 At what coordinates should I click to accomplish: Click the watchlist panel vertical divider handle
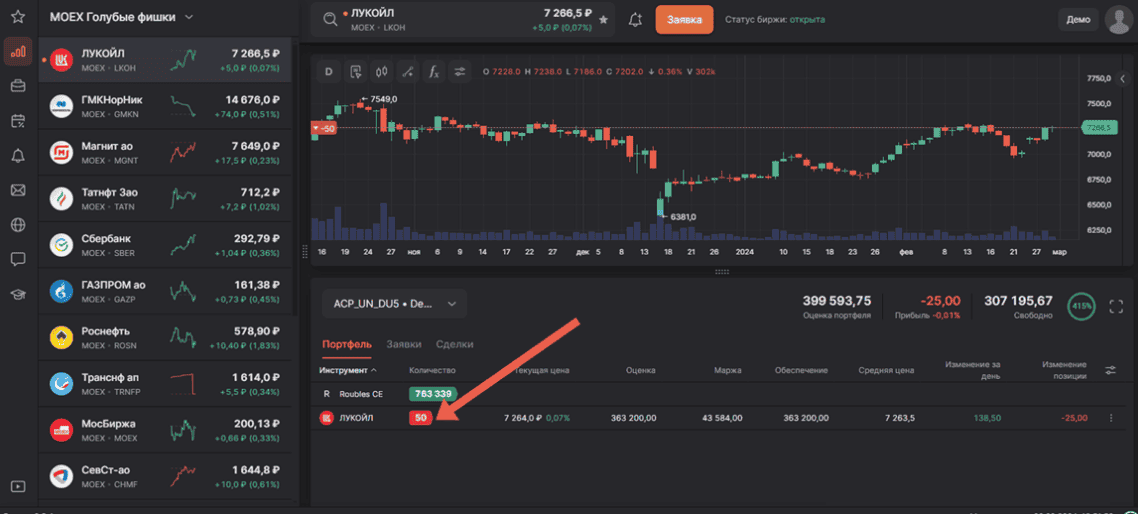(303, 252)
